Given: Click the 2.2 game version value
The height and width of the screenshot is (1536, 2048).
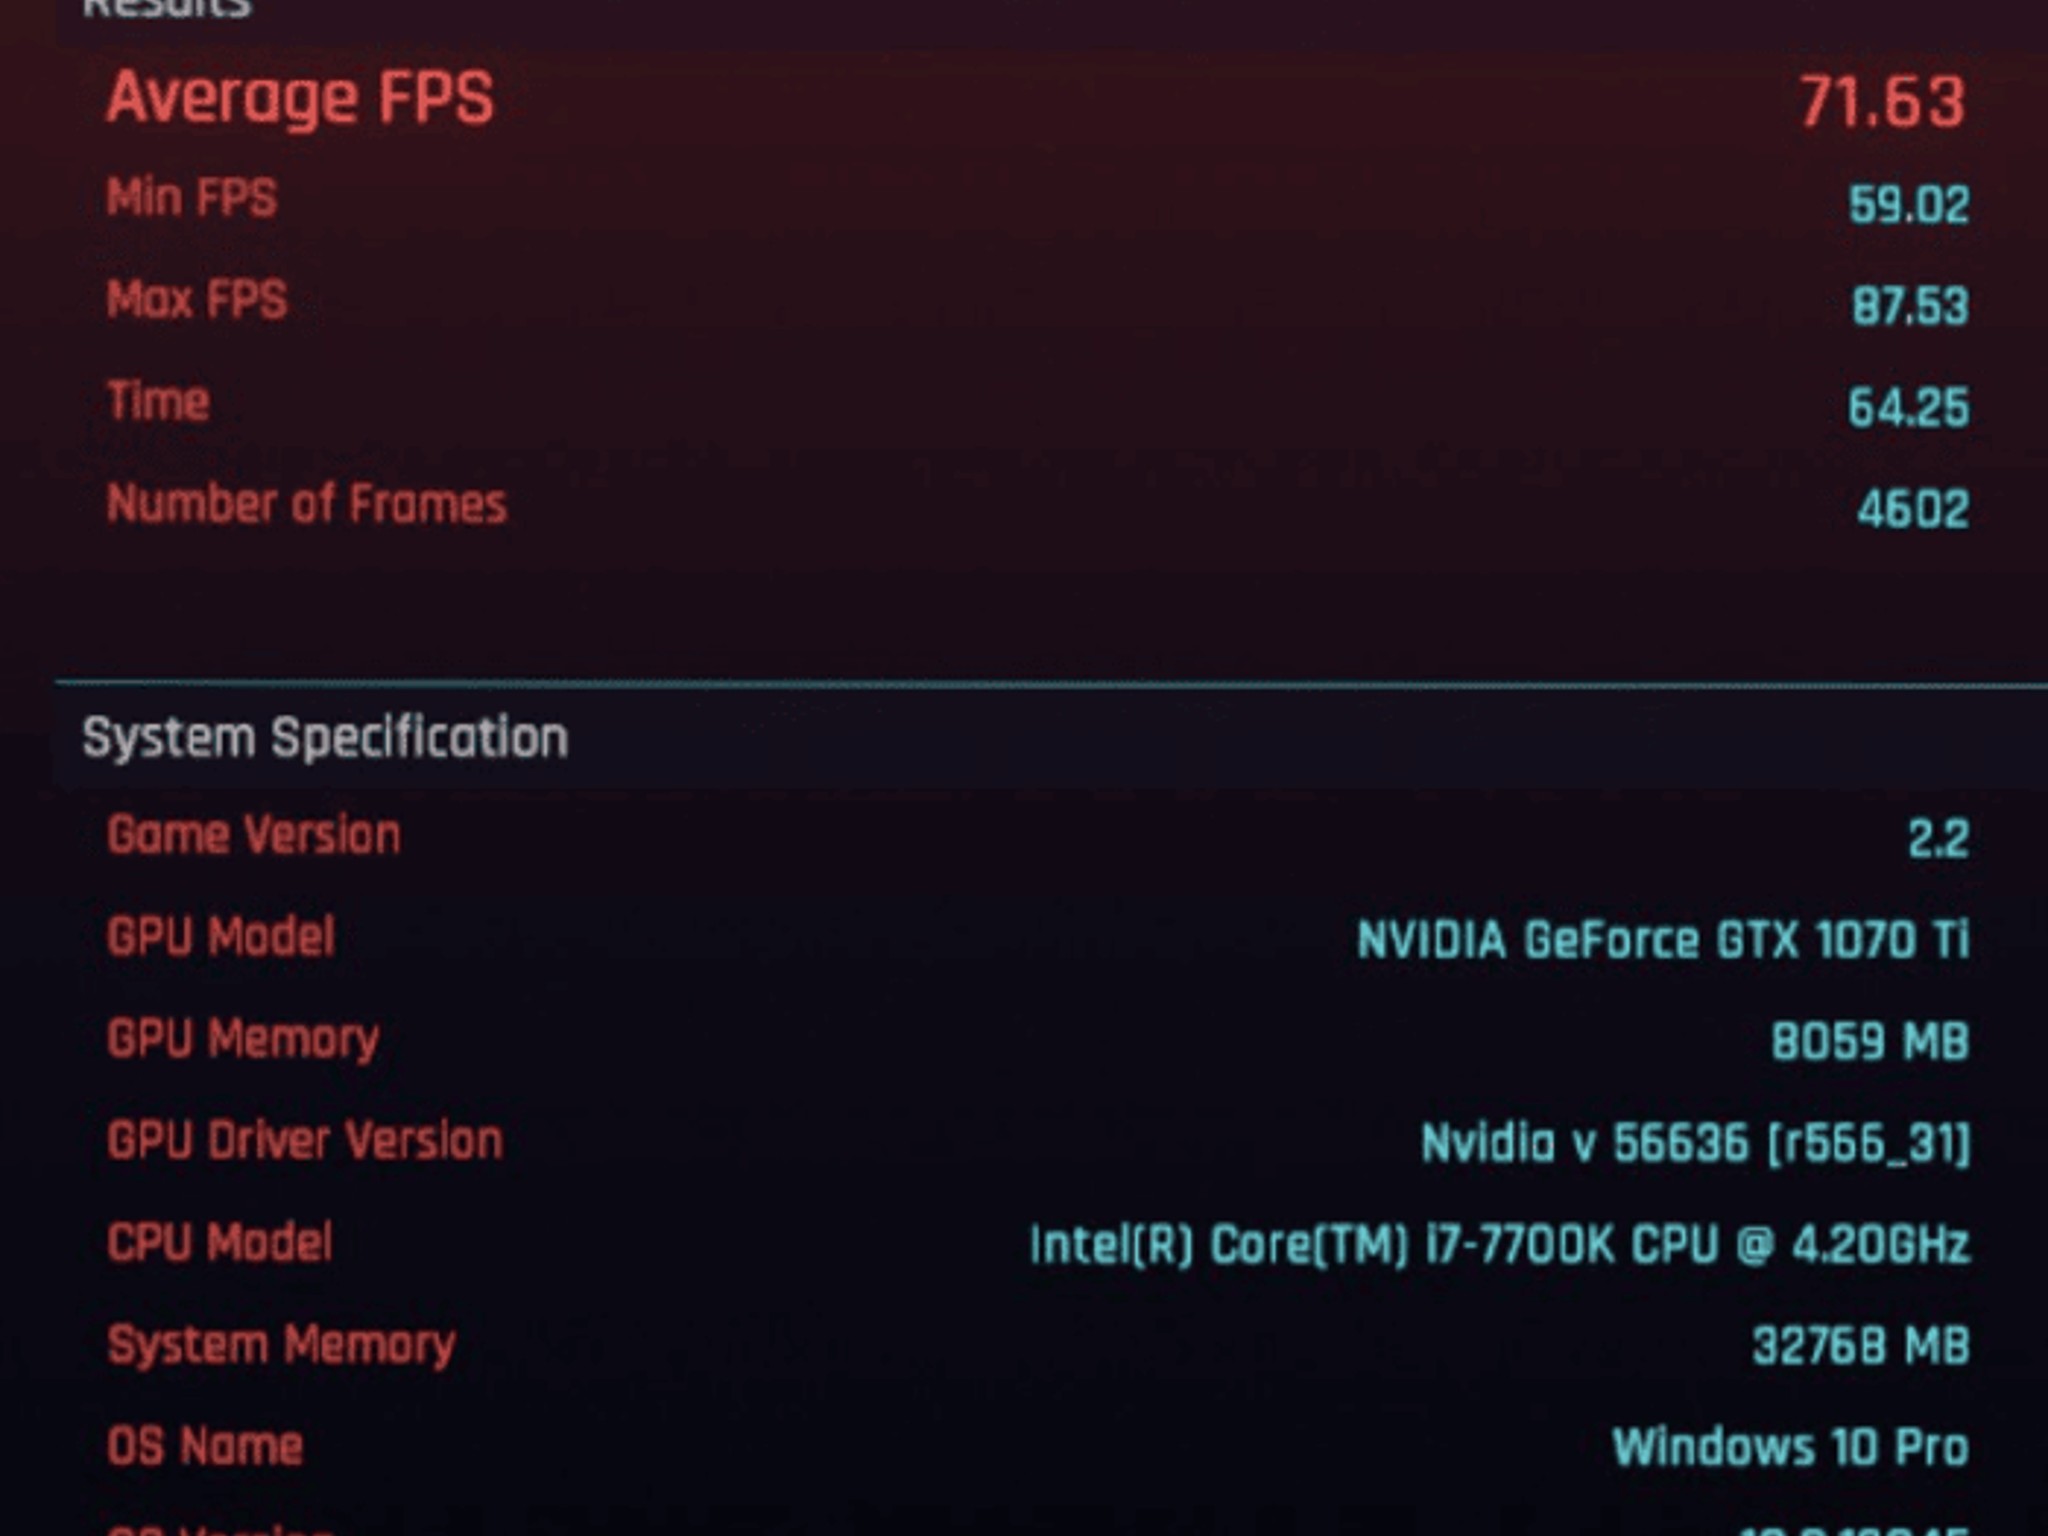Looking at the screenshot, I should [x=1939, y=839].
